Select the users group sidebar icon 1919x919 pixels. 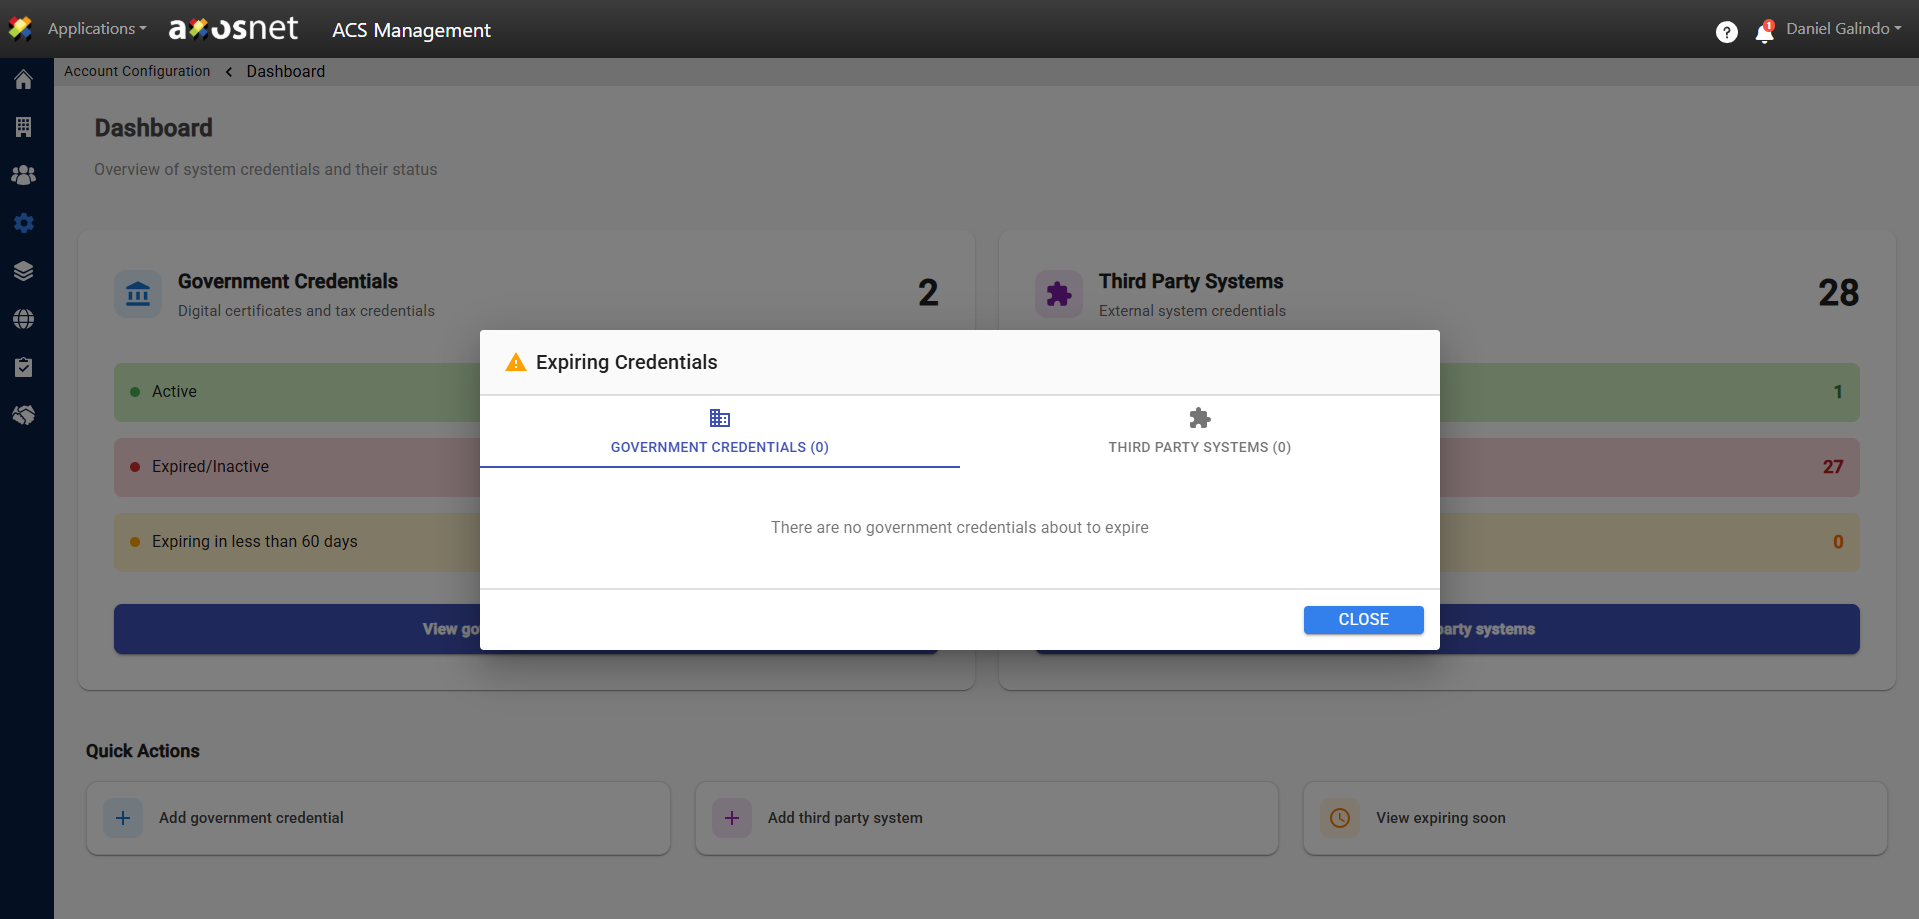(24, 175)
